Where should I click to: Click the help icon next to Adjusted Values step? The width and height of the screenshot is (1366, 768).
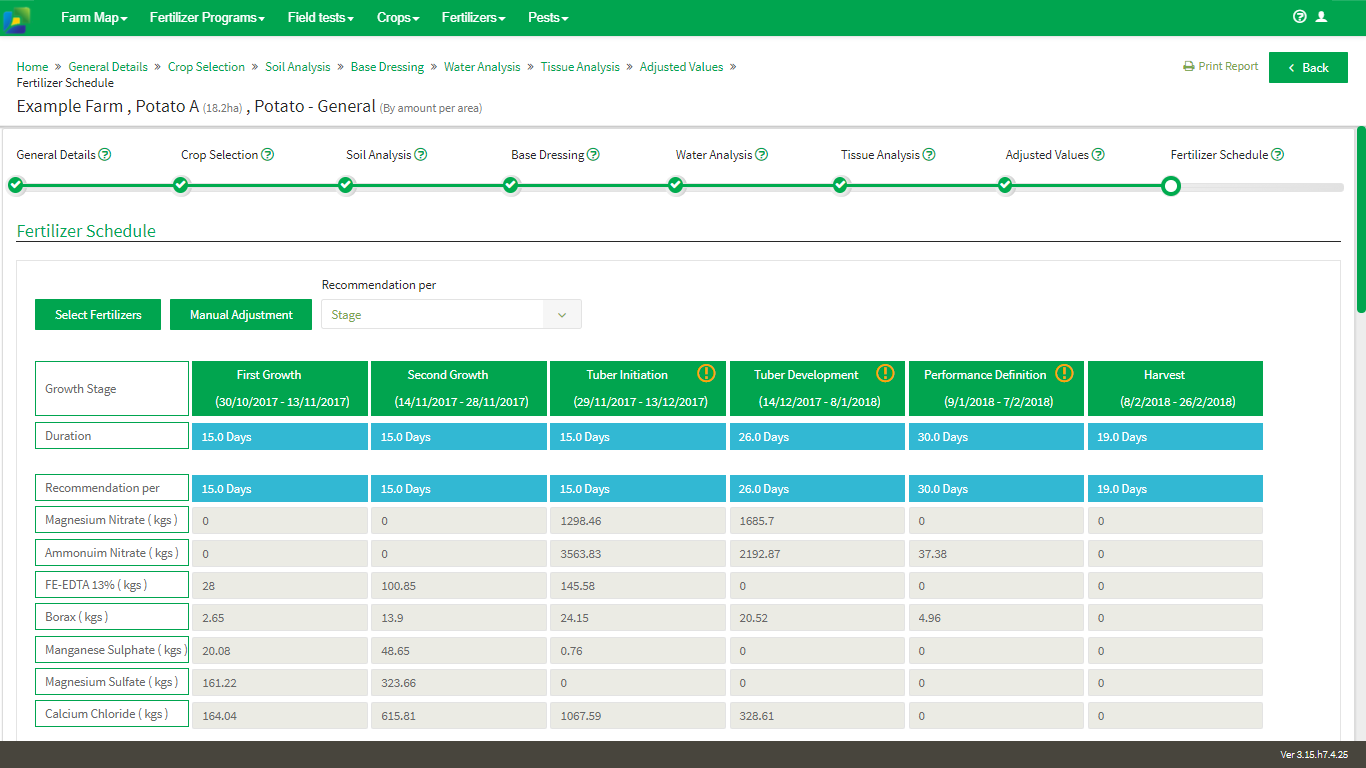pos(1098,155)
